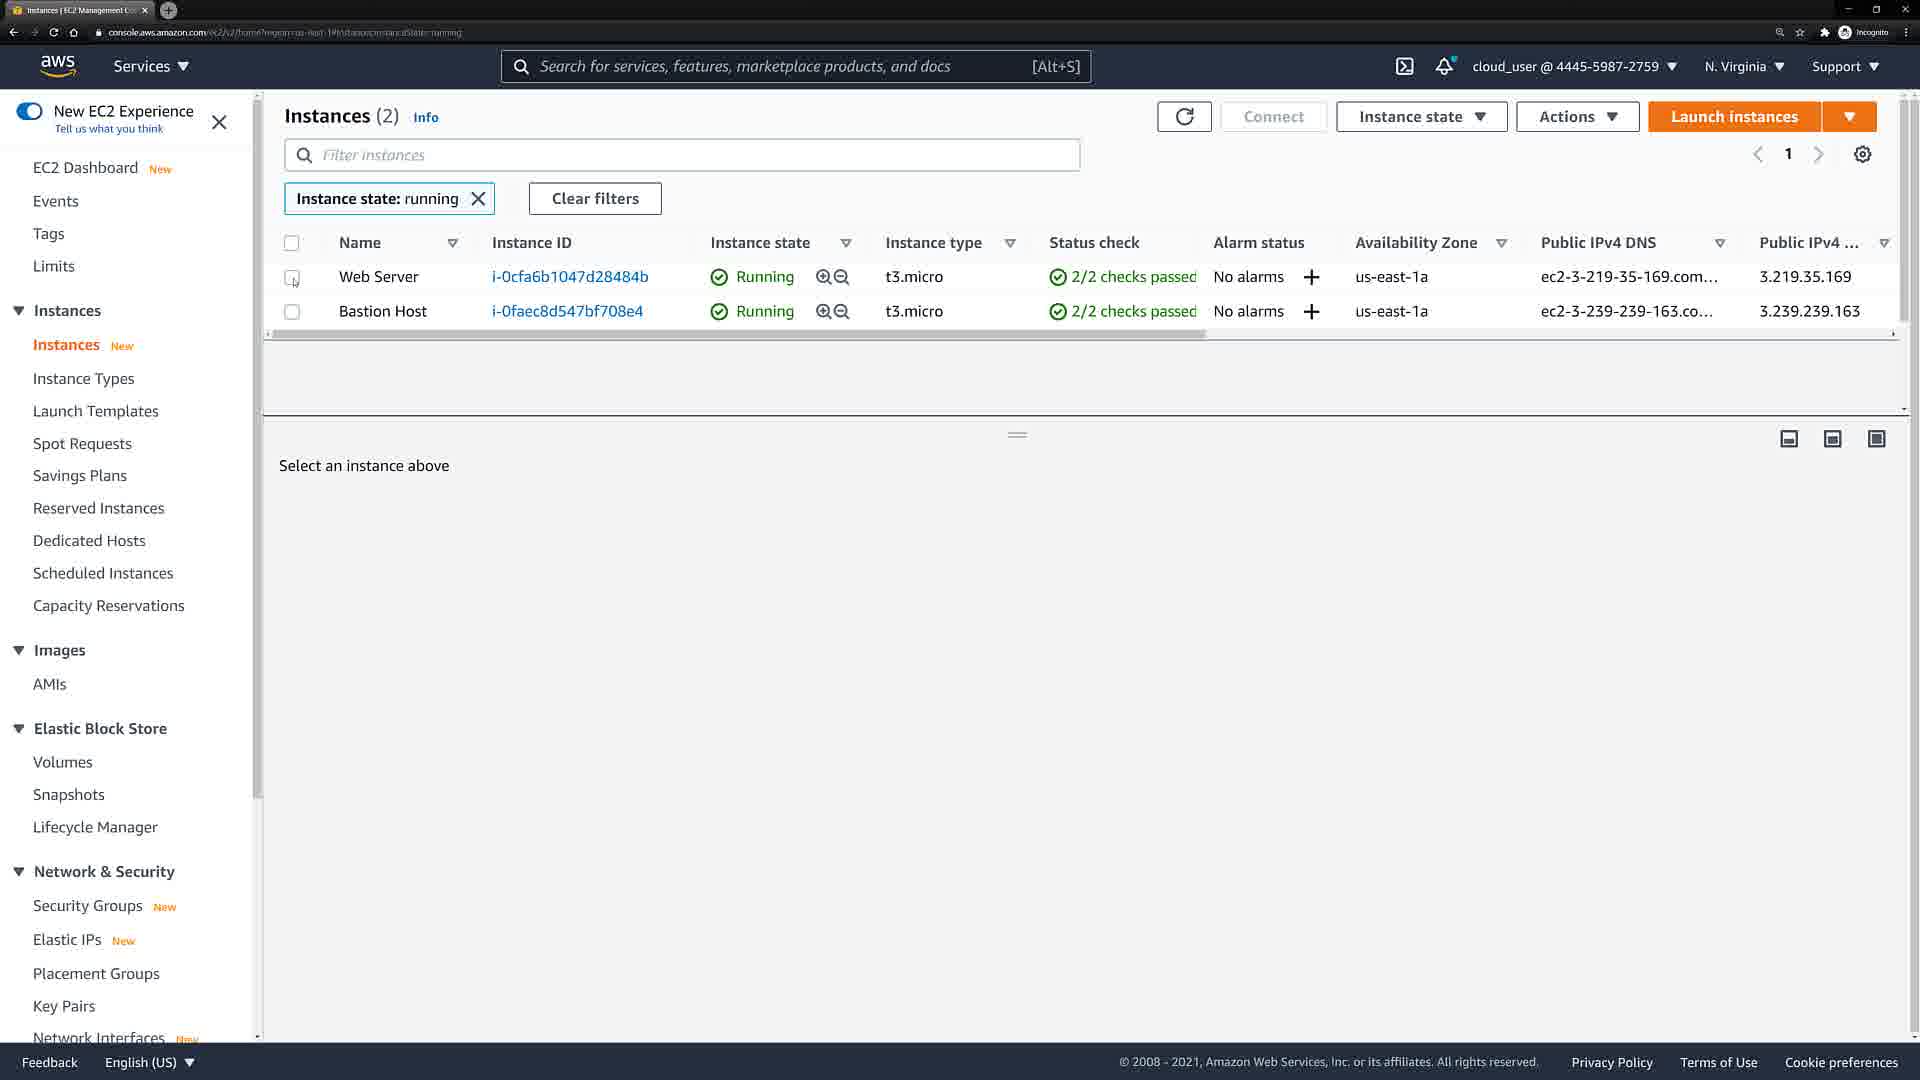Remove the running state filter chip
The image size is (1920, 1080).
[x=478, y=199]
